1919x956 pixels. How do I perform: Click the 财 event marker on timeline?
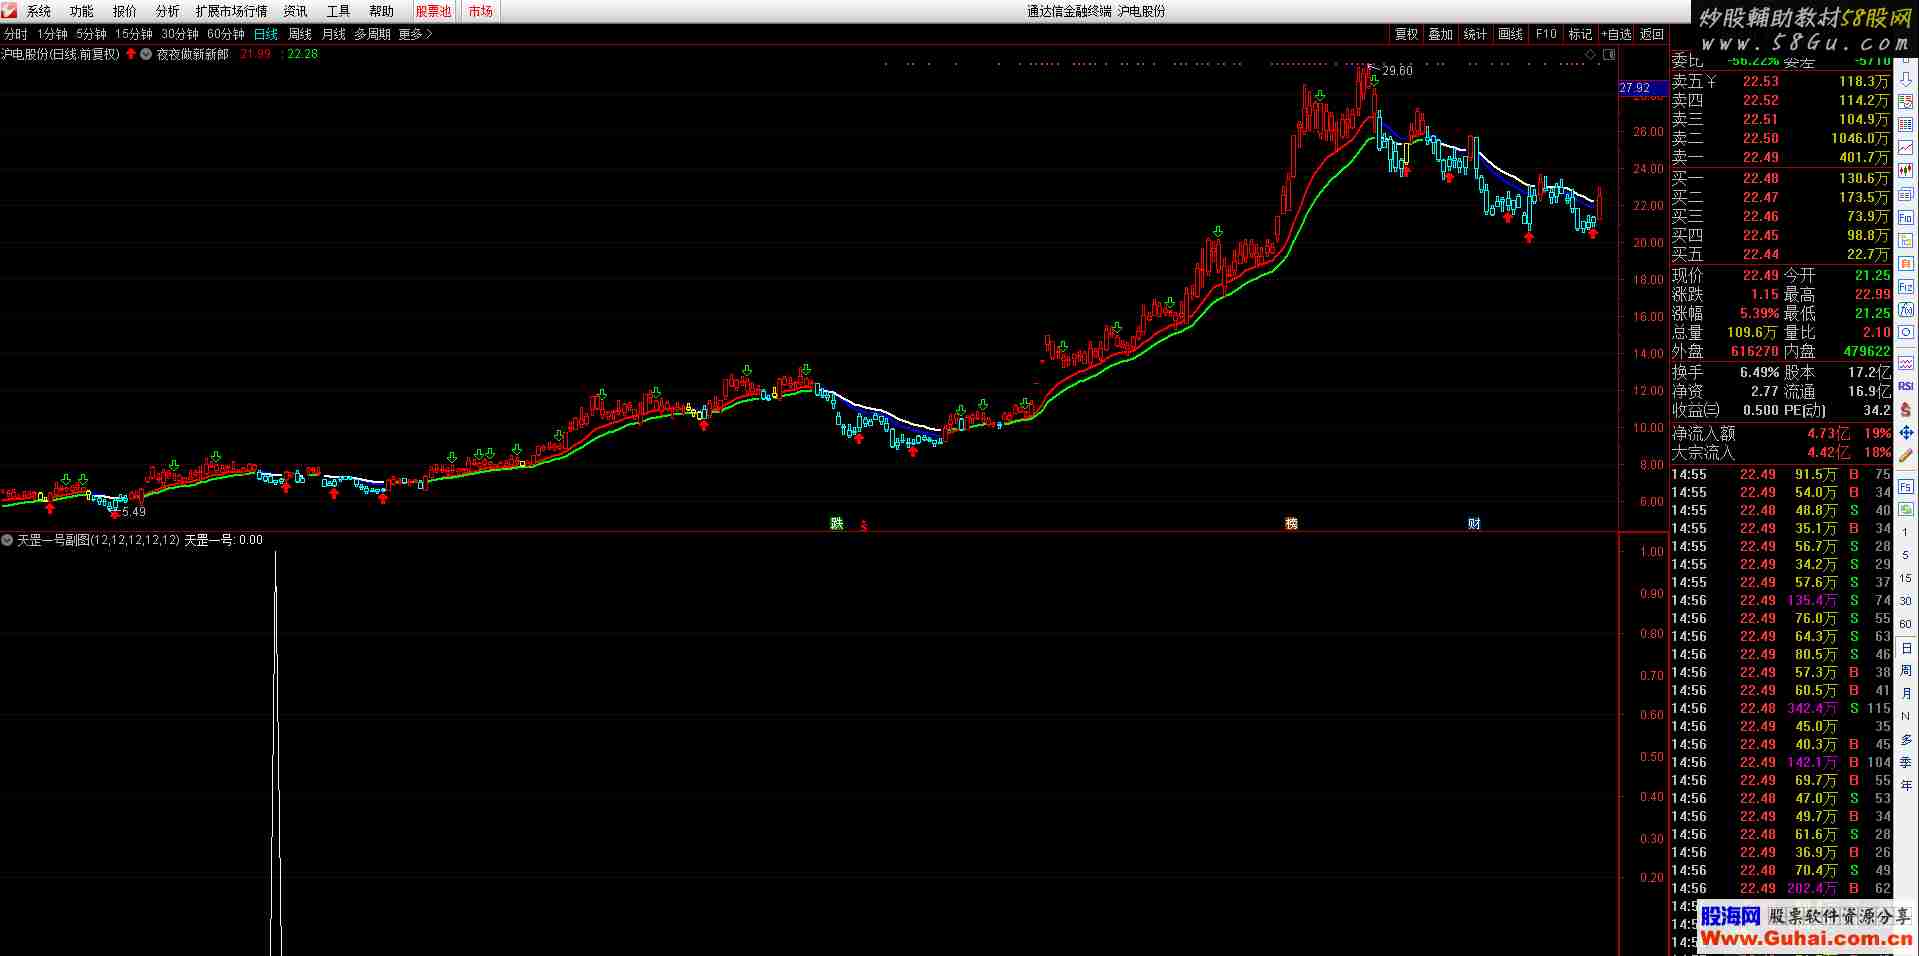pyautogui.click(x=1474, y=523)
